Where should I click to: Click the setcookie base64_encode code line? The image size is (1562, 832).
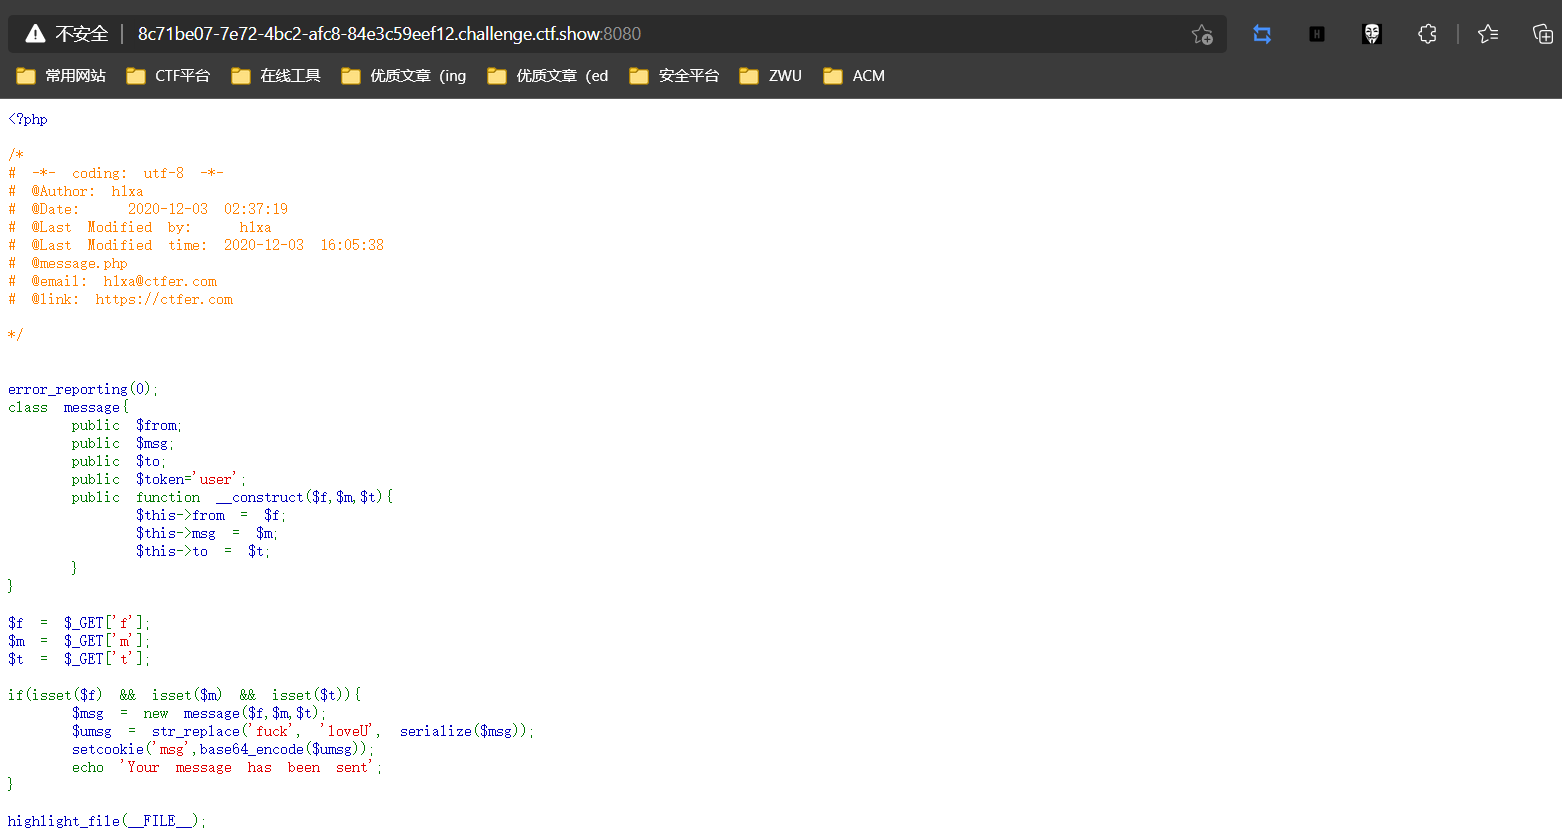223,749
